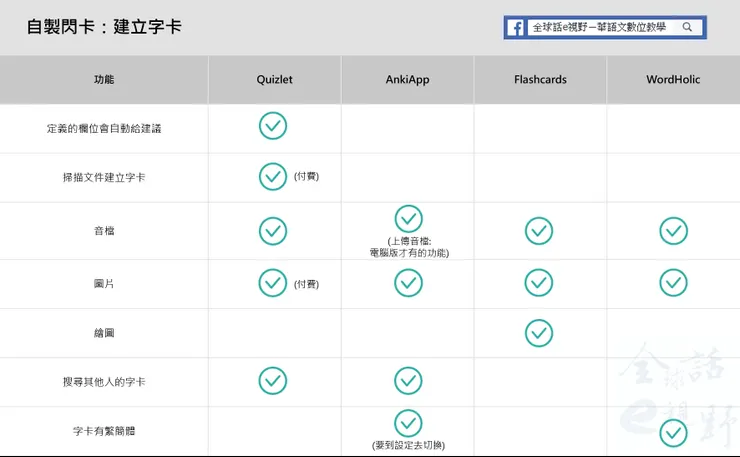
Task: Click the 上傳音檔 電腦版才有的功能 note
Action: (x=409, y=247)
